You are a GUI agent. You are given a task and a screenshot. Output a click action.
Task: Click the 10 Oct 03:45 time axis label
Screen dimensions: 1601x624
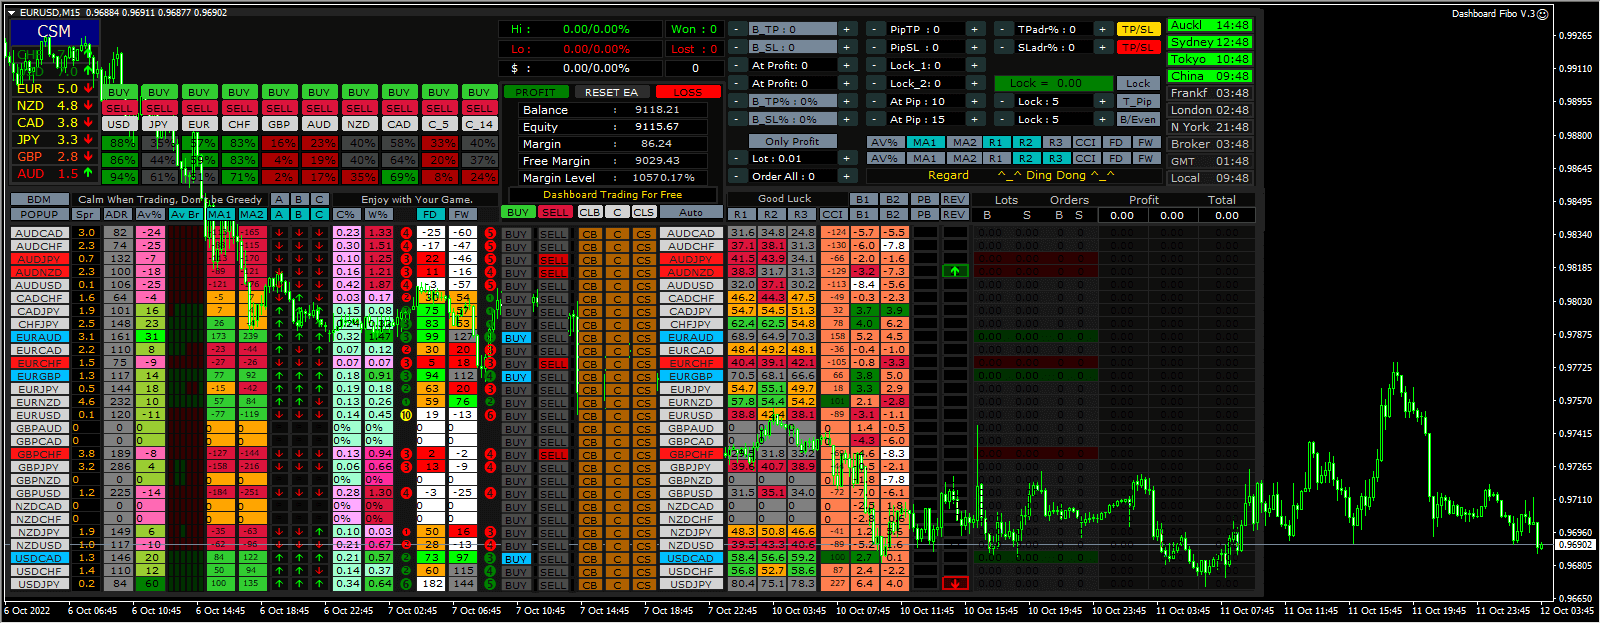click(x=799, y=610)
